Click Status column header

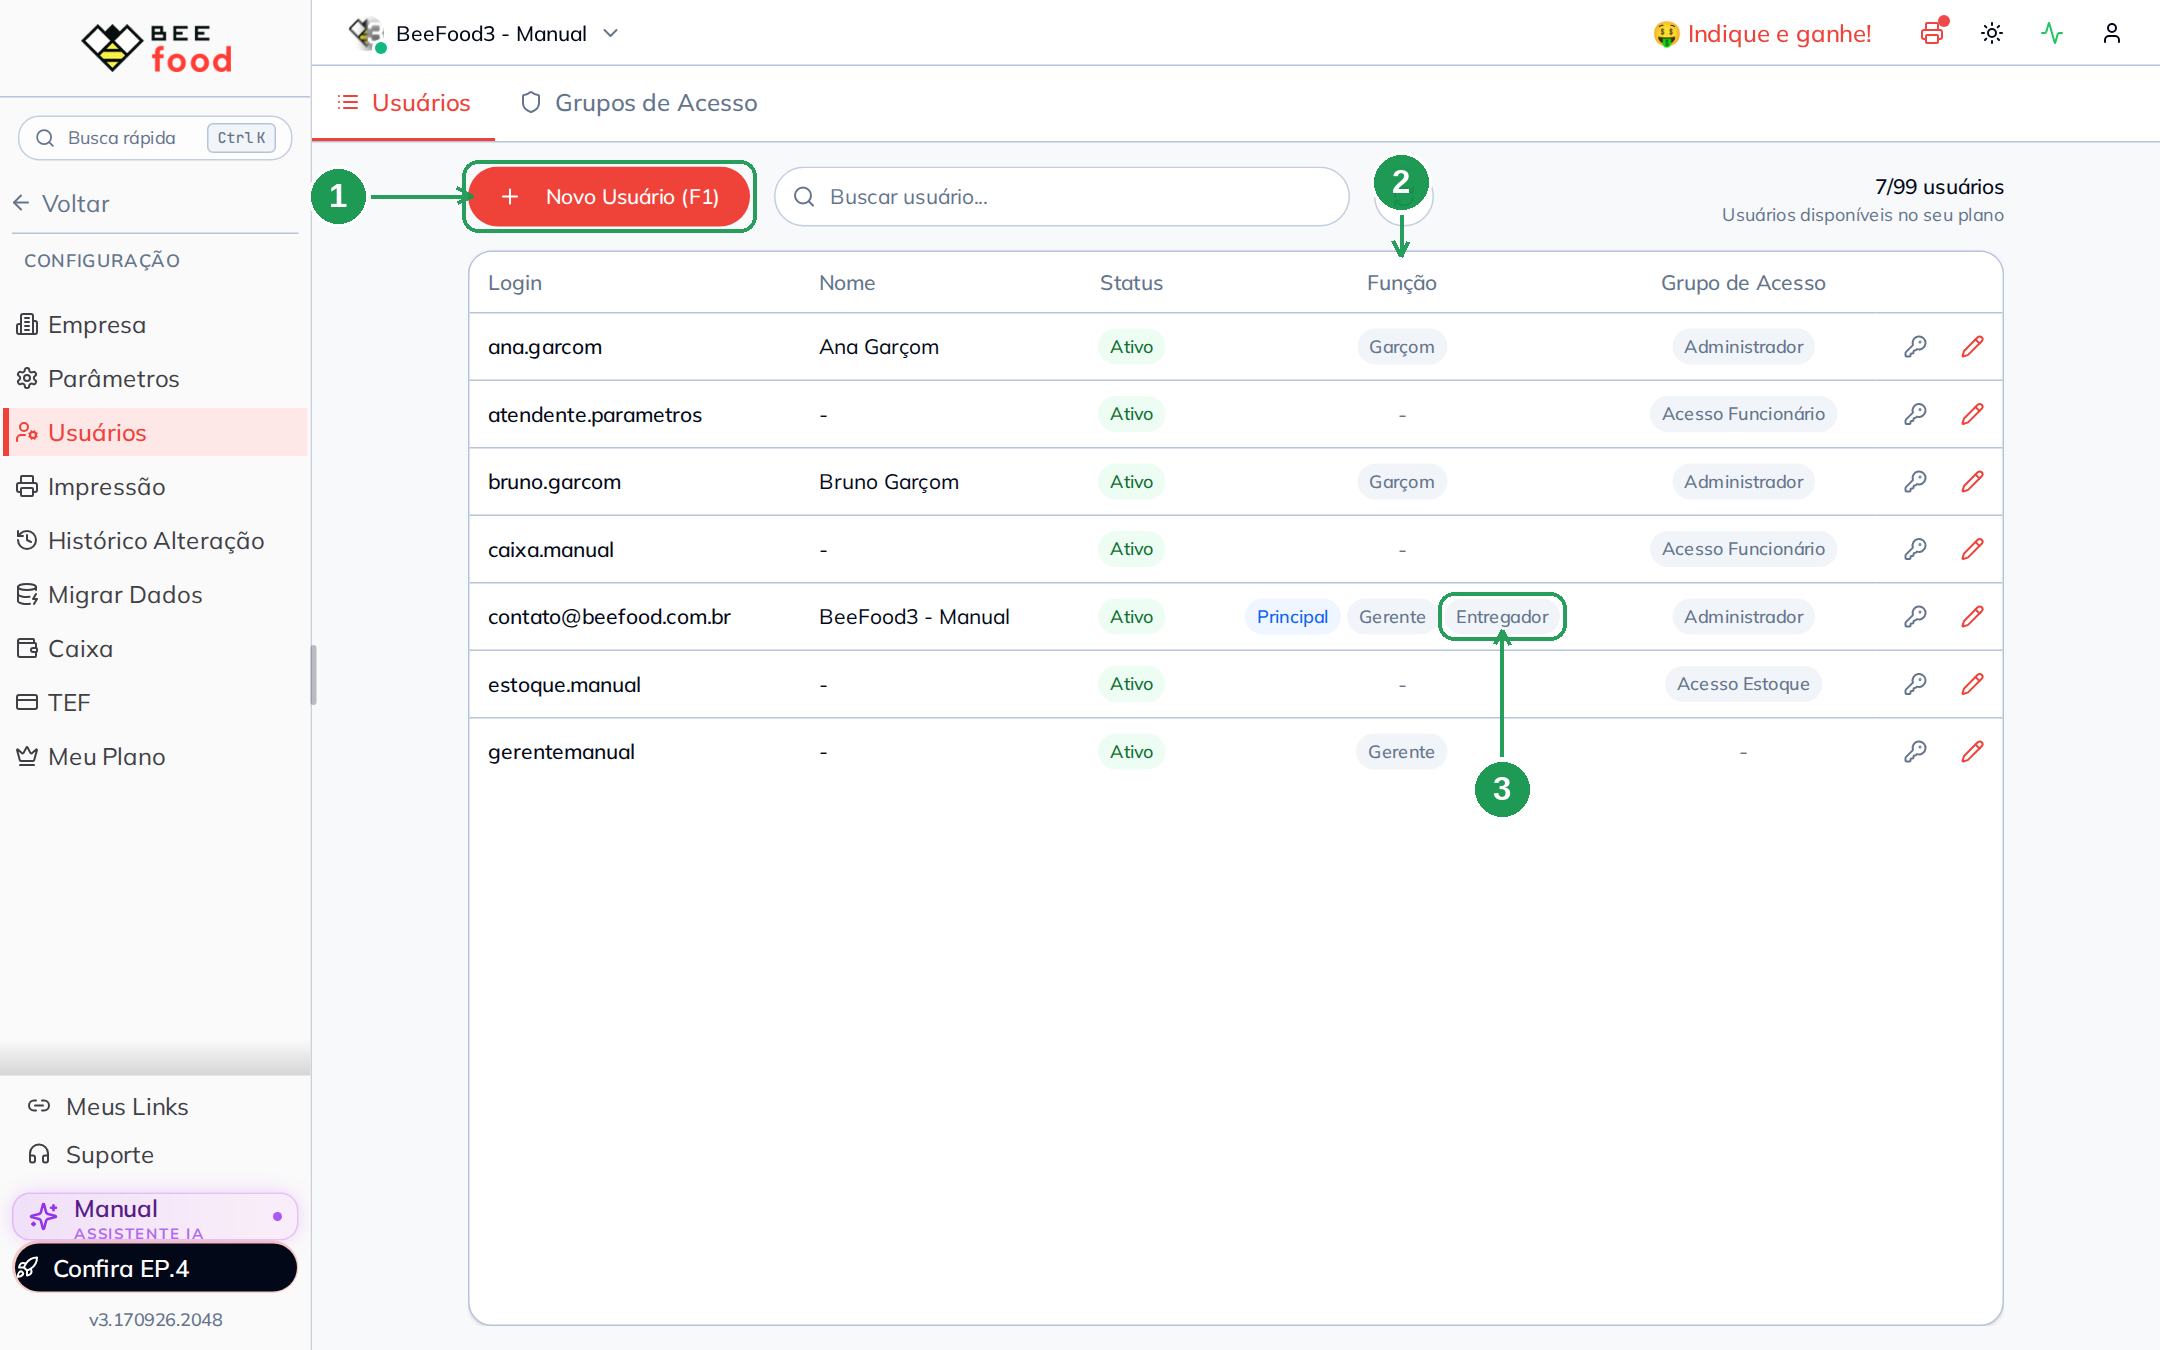(x=1131, y=283)
